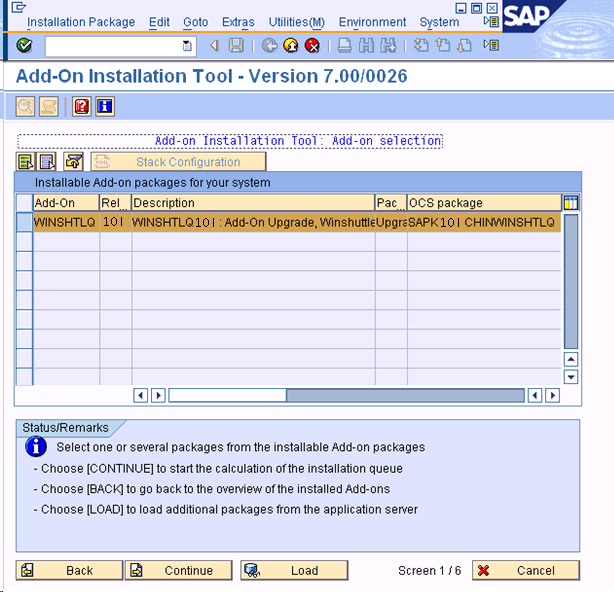Click the WINSHTLQ add-on cell
Viewport: 614px width, 592px height.
pyautogui.click(x=66, y=222)
